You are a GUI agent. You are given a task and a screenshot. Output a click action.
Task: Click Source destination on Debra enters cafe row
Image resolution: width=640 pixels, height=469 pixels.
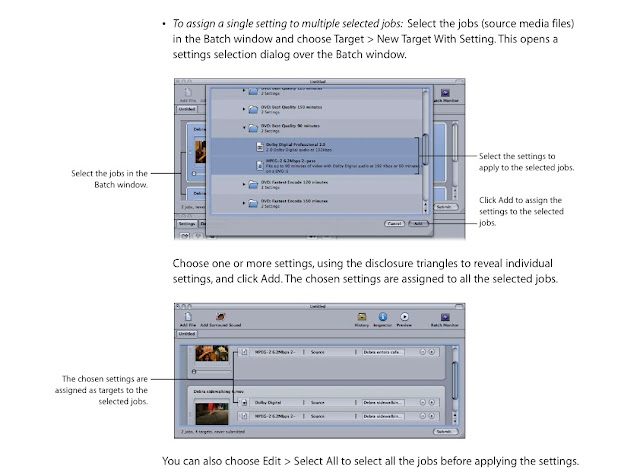point(318,352)
